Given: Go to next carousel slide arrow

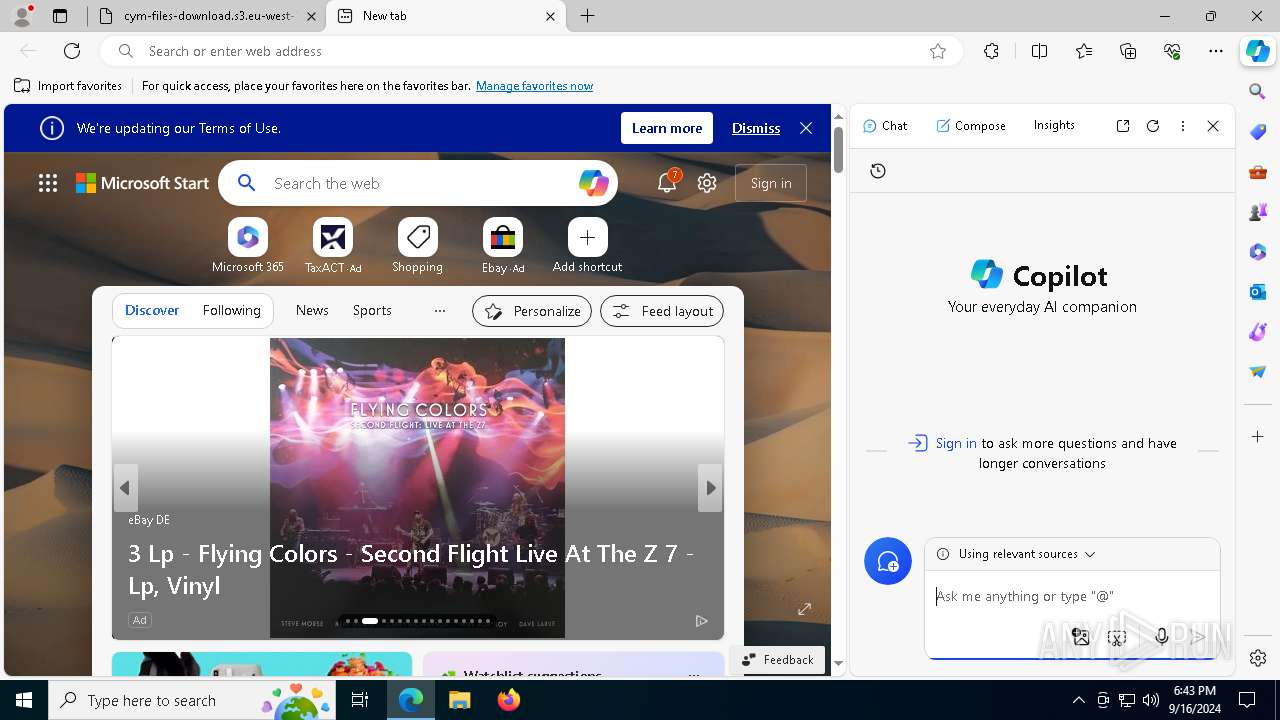Looking at the screenshot, I should pyautogui.click(x=710, y=488).
